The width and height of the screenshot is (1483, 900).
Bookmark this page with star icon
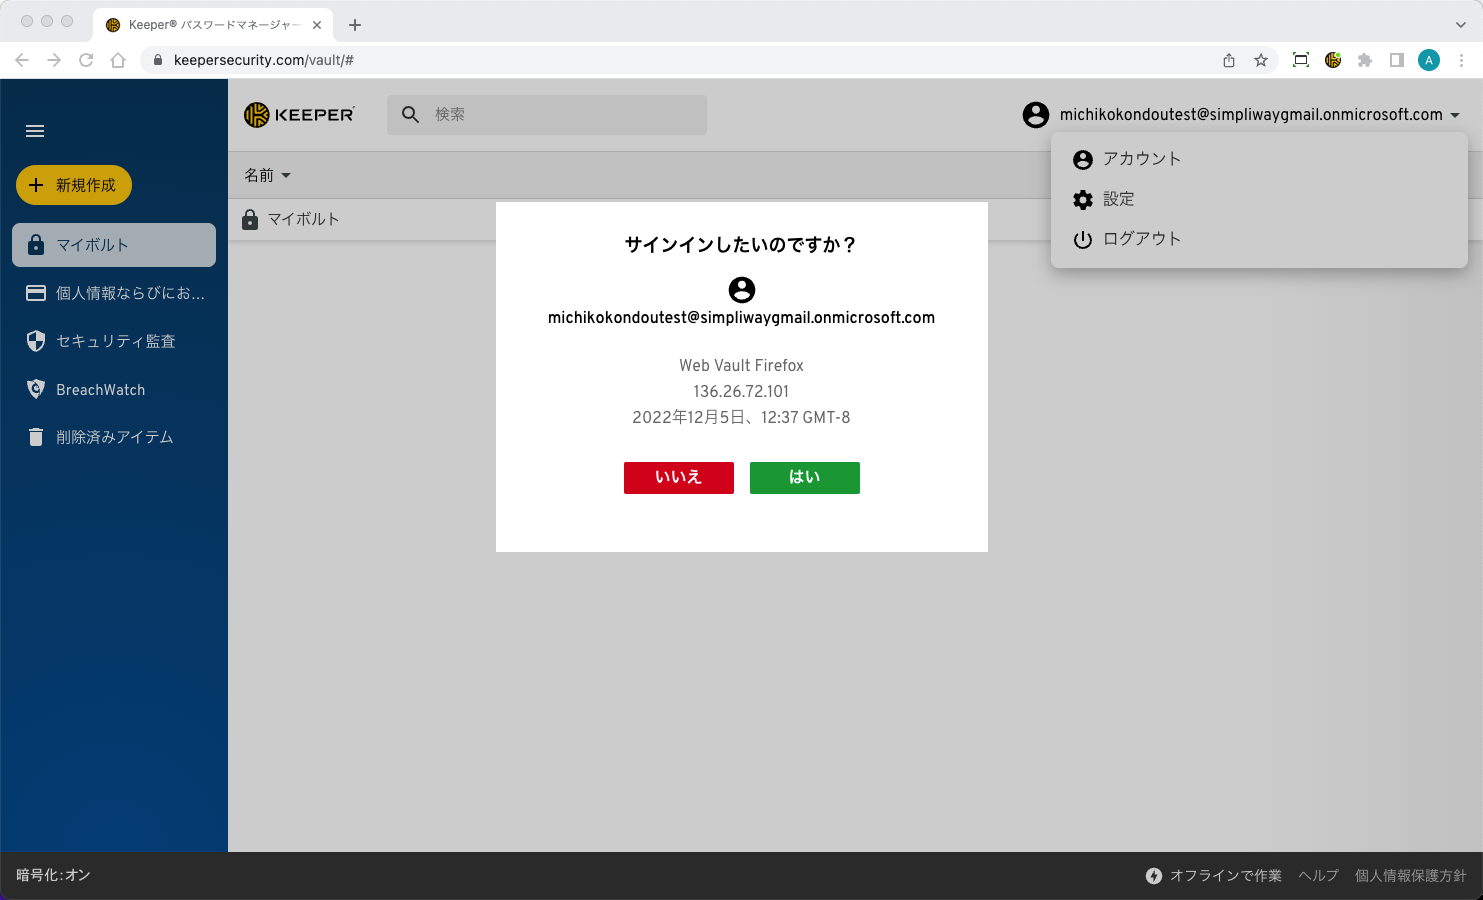(x=1261, y=60)
